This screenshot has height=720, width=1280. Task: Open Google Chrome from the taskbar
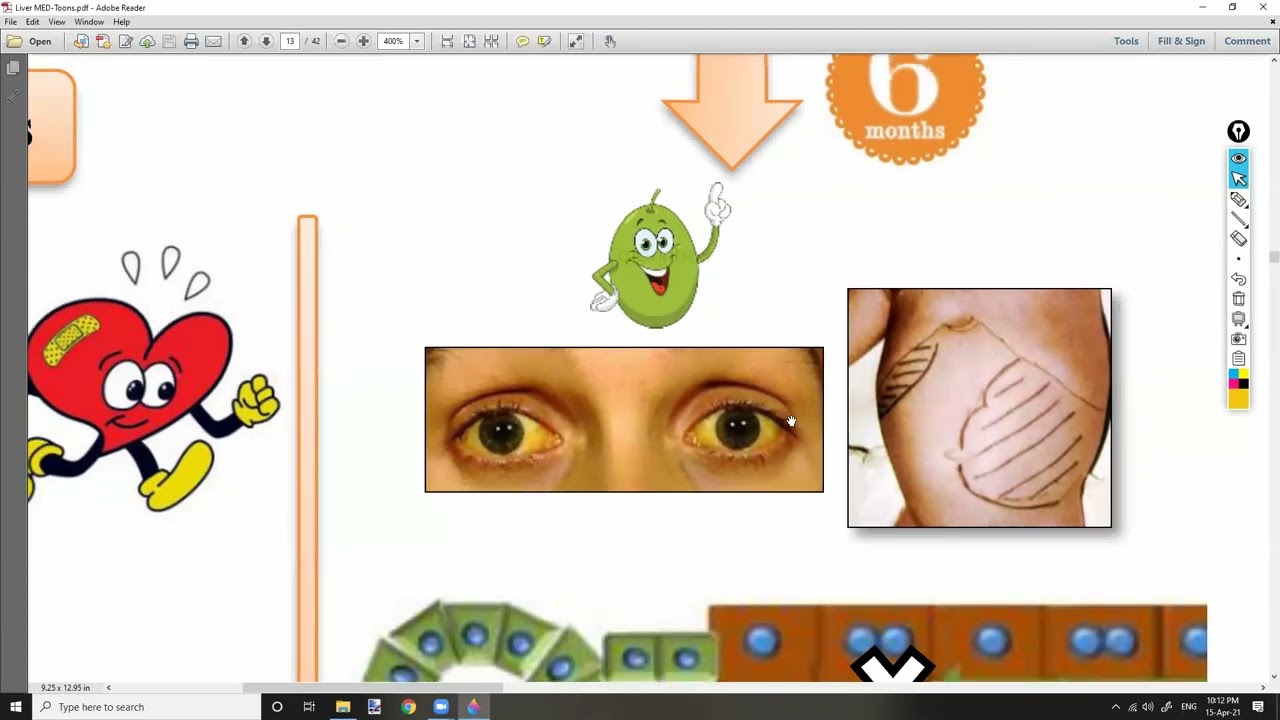point(408,707)
